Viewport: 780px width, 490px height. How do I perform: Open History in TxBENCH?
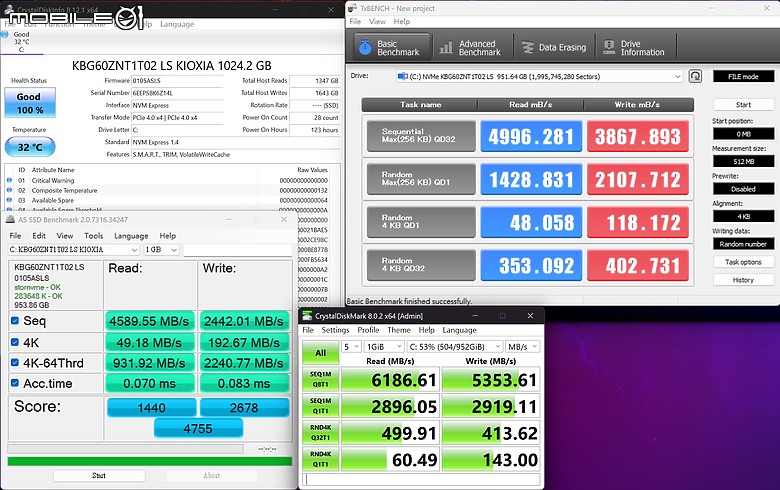[x=743, y=280]
